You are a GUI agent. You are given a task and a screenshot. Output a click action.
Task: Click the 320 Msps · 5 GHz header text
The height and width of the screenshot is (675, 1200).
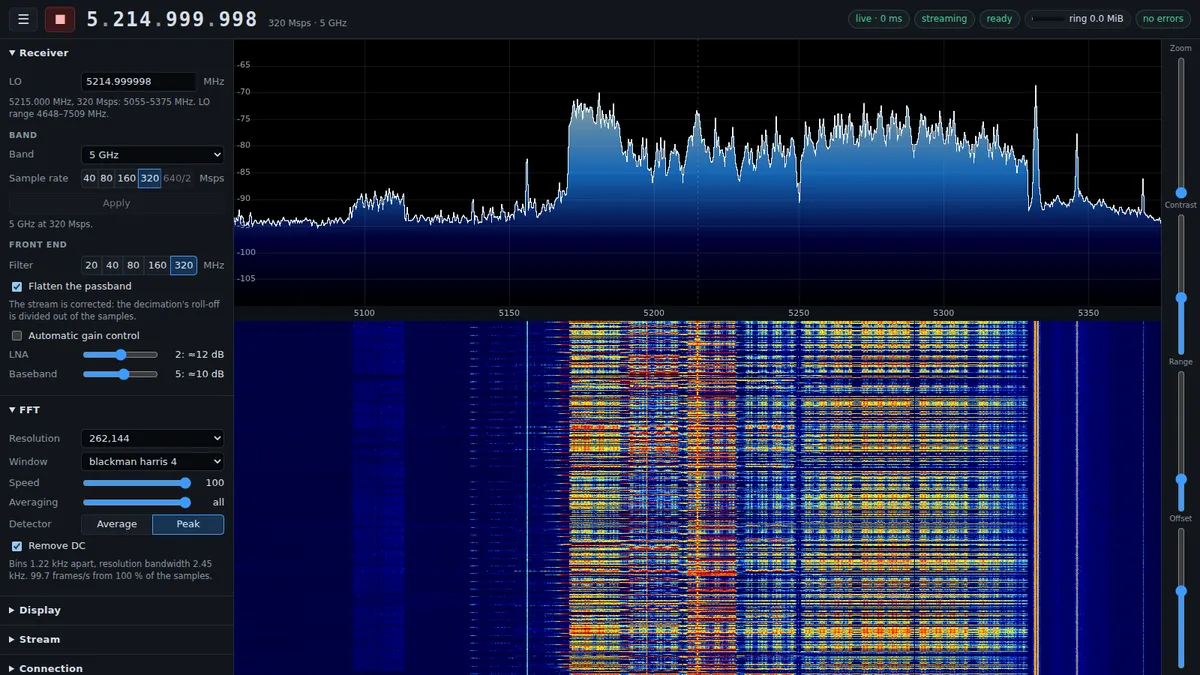click(x=307, y=22)
